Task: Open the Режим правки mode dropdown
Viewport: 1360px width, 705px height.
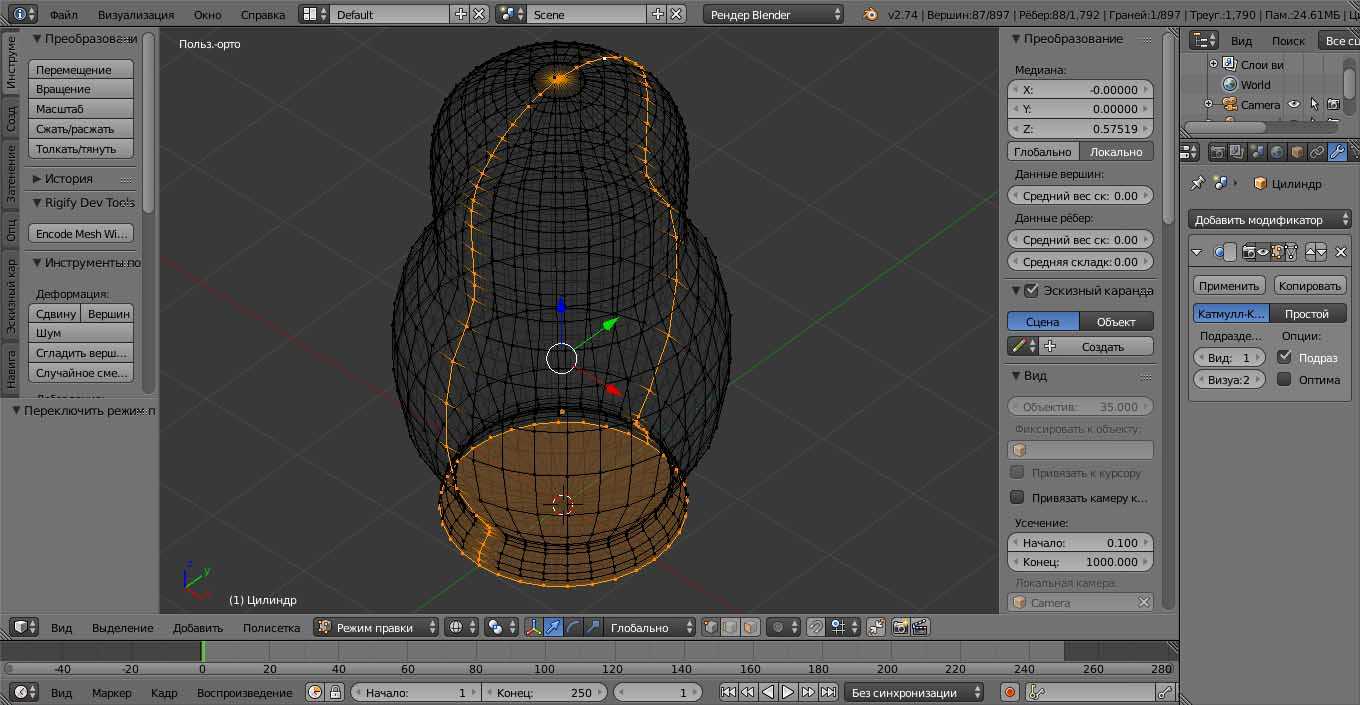Action: (376, 627)
